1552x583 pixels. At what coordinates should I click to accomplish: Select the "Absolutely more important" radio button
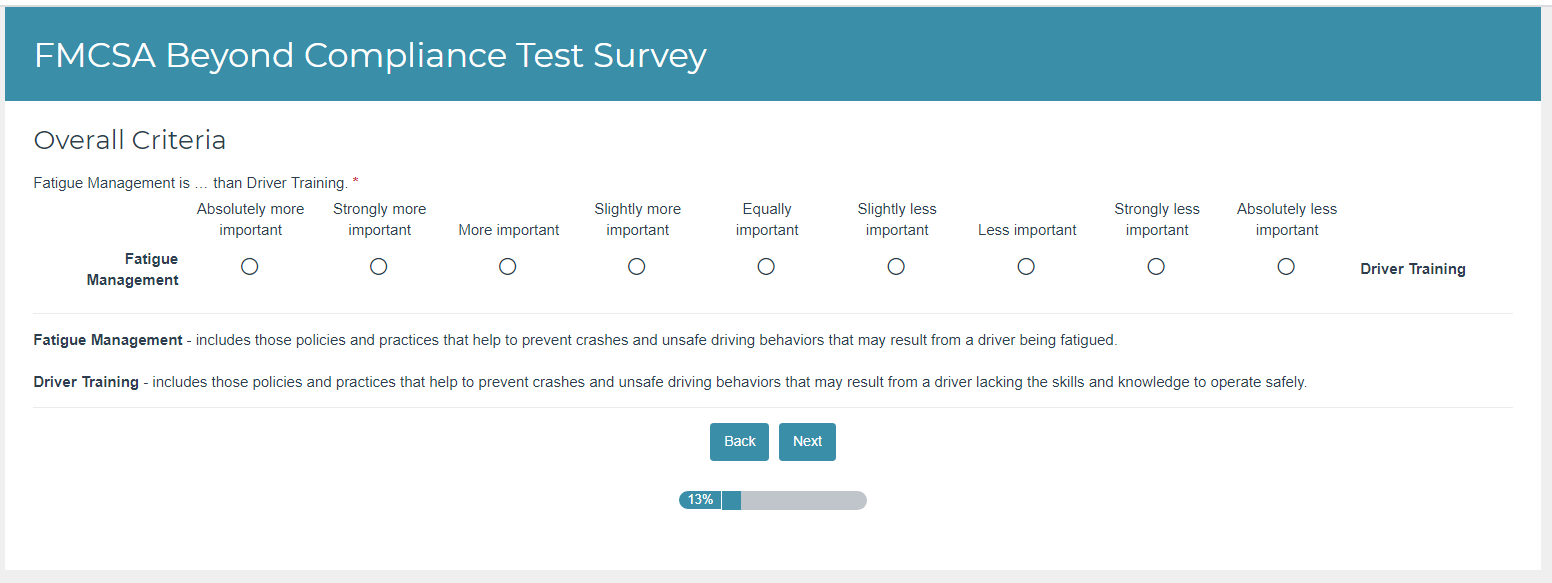pos(250,267)
